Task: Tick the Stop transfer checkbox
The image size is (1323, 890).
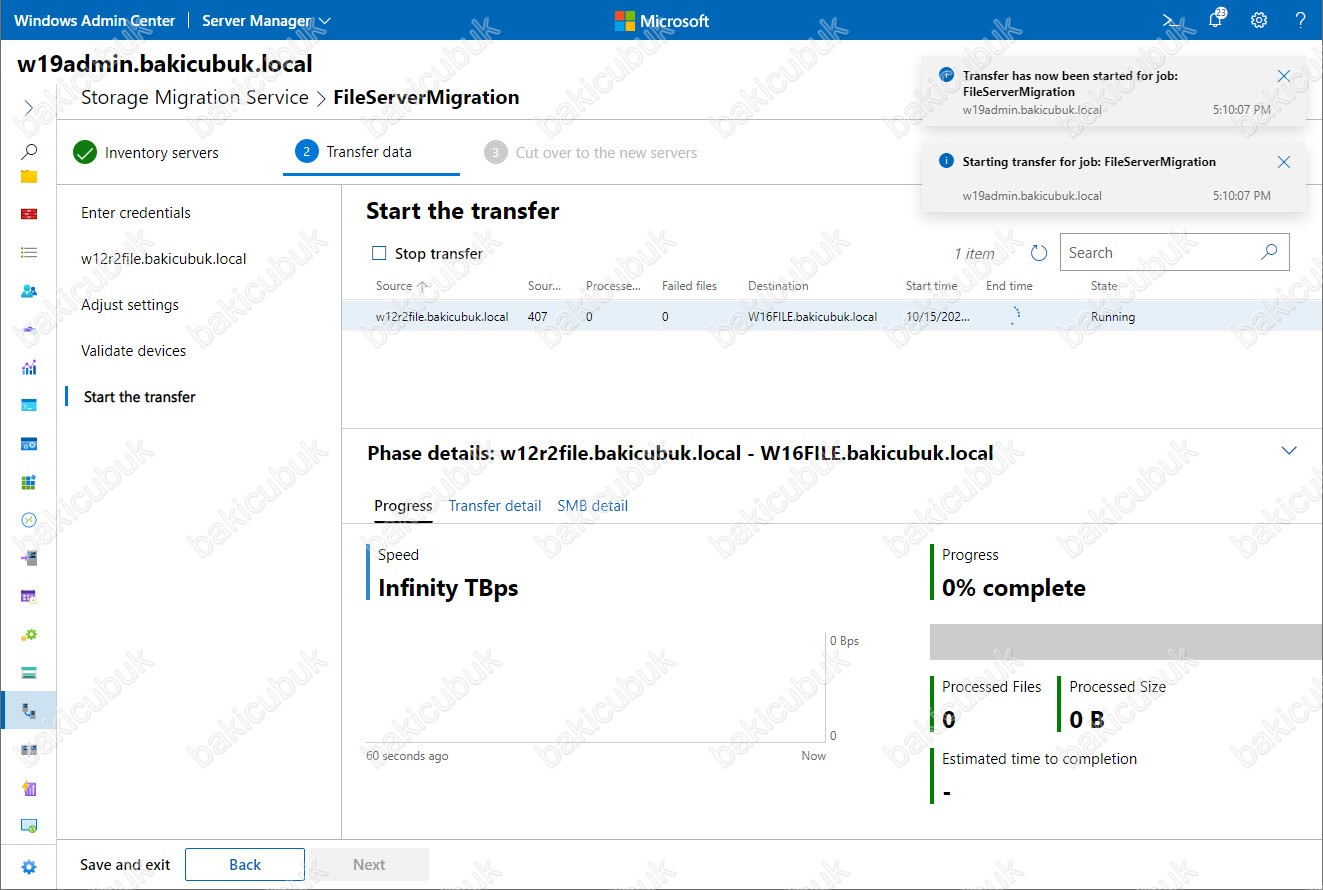Action: point(379,254)
